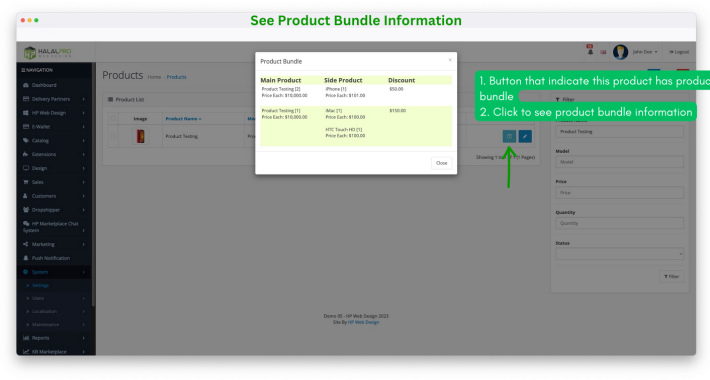This screenshot has height=380, width=710.
Task: Click the Products breadcrumb link
Action: tap(176, 77)
